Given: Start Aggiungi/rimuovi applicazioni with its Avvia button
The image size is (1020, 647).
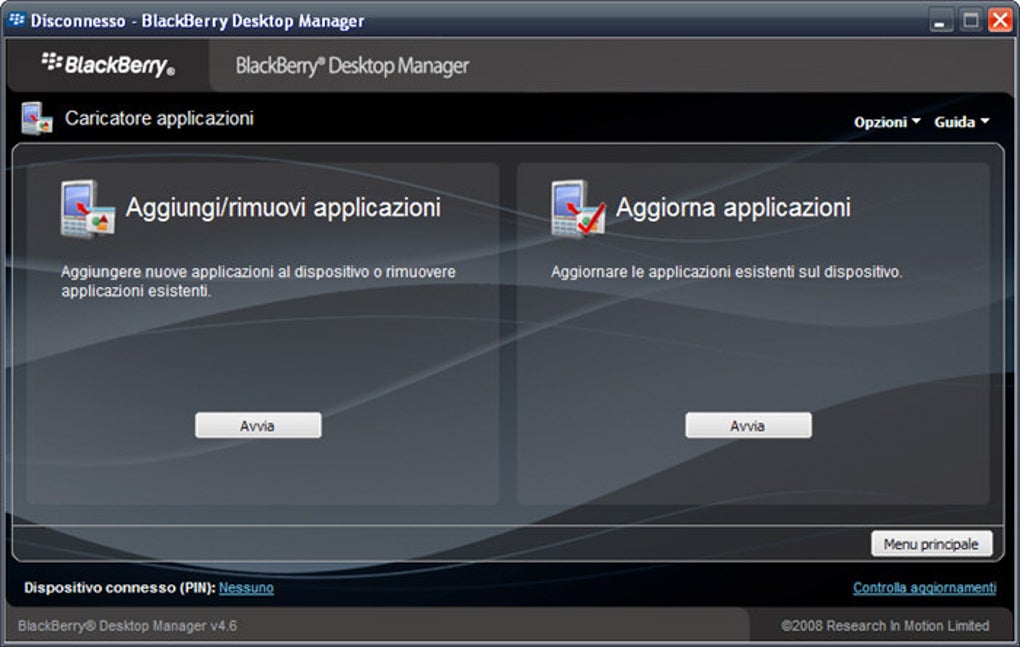Looking at the screenshot, I should click(x=258, y=425).
